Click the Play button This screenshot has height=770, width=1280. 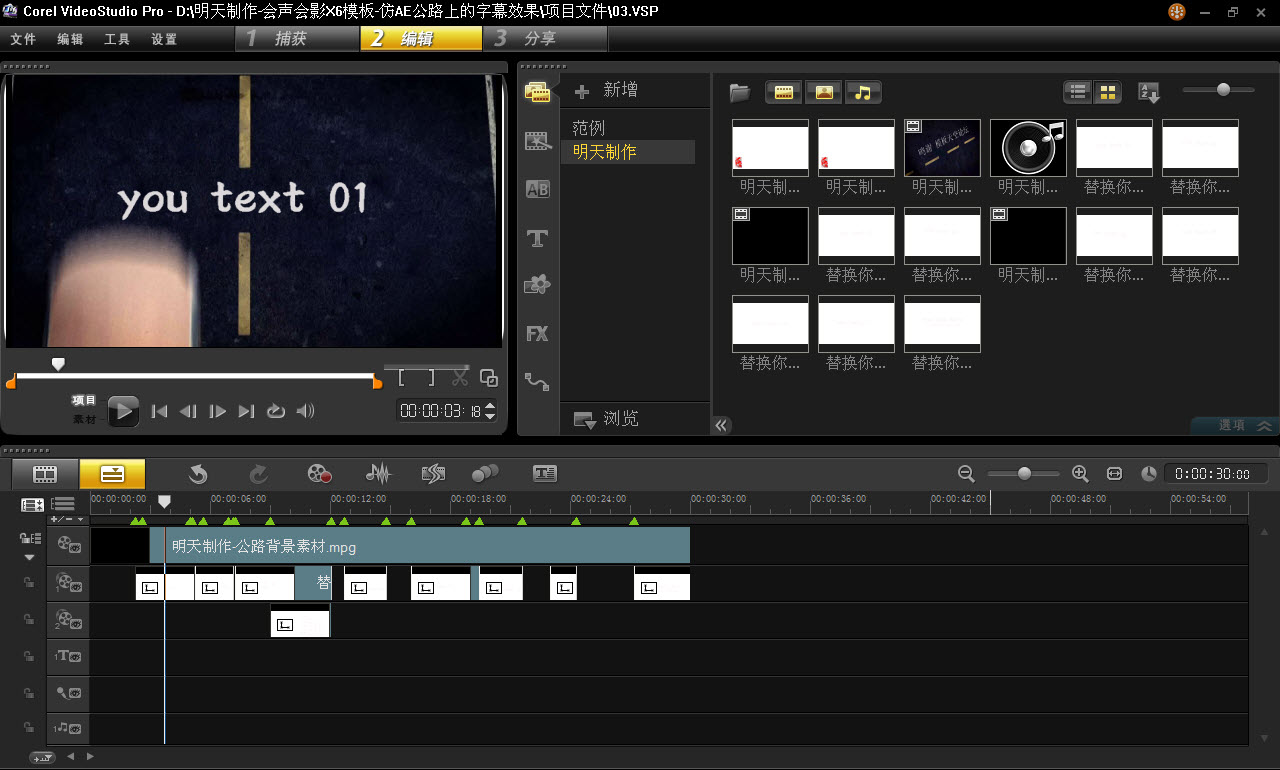click(123, 411)
